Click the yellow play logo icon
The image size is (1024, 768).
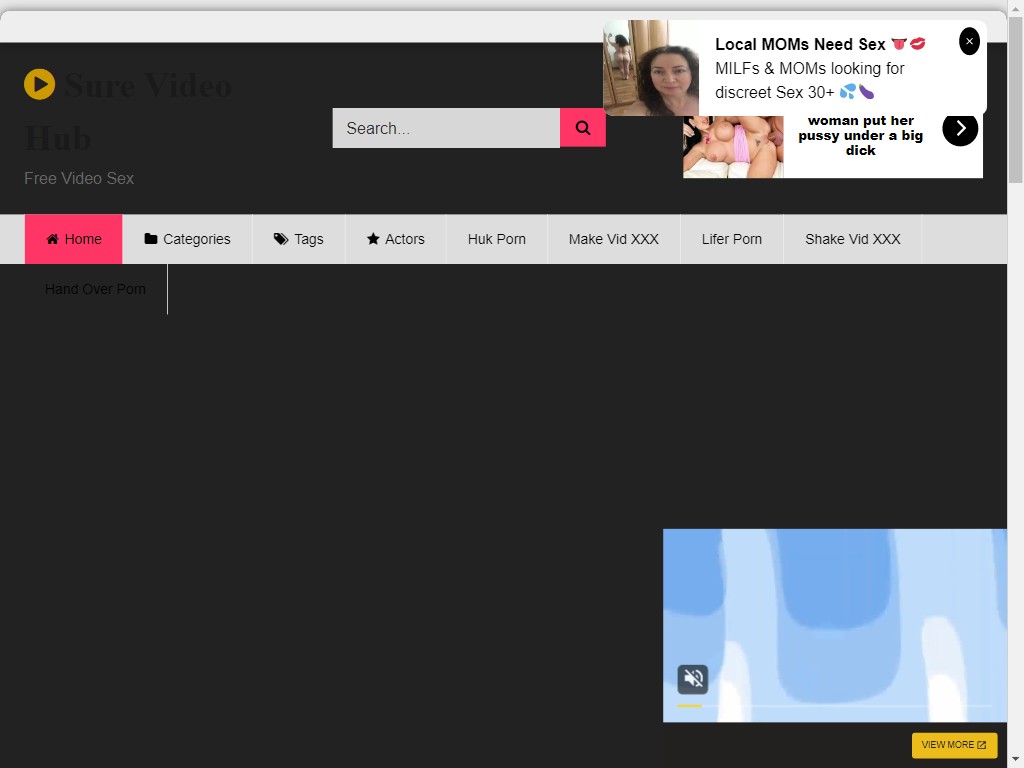click(40, 85)
